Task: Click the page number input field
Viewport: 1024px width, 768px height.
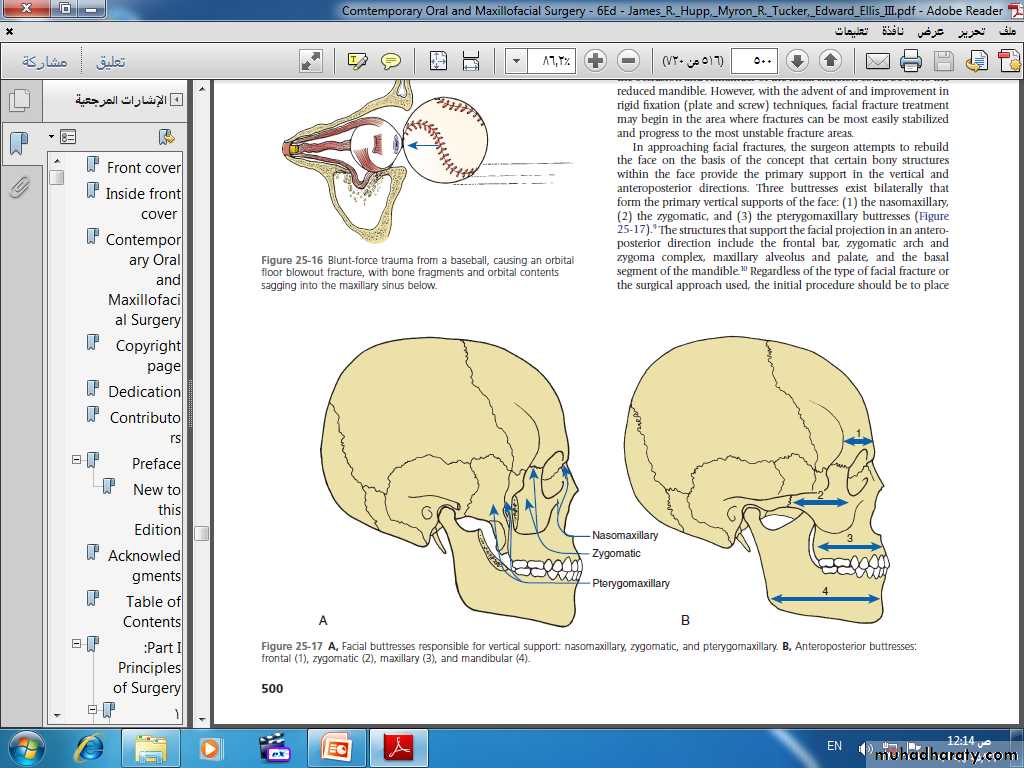Action: [755, 61]
